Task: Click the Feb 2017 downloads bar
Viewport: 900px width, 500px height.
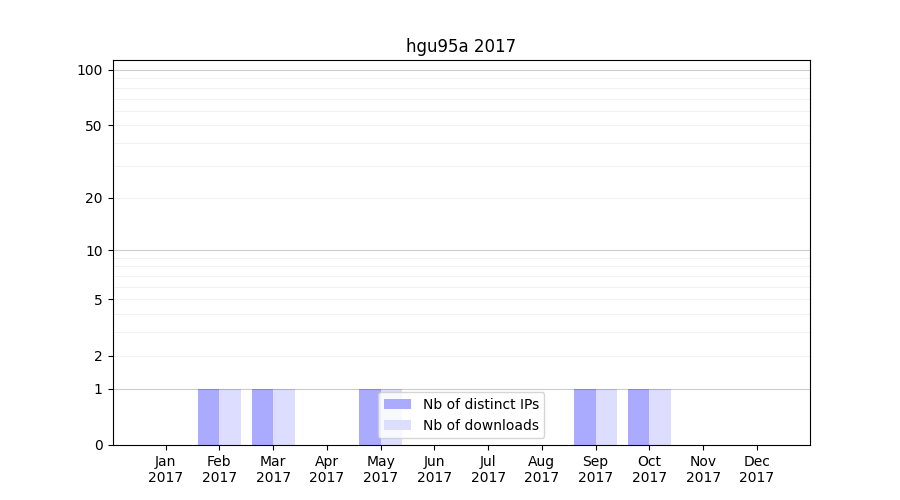Action: 230,417
